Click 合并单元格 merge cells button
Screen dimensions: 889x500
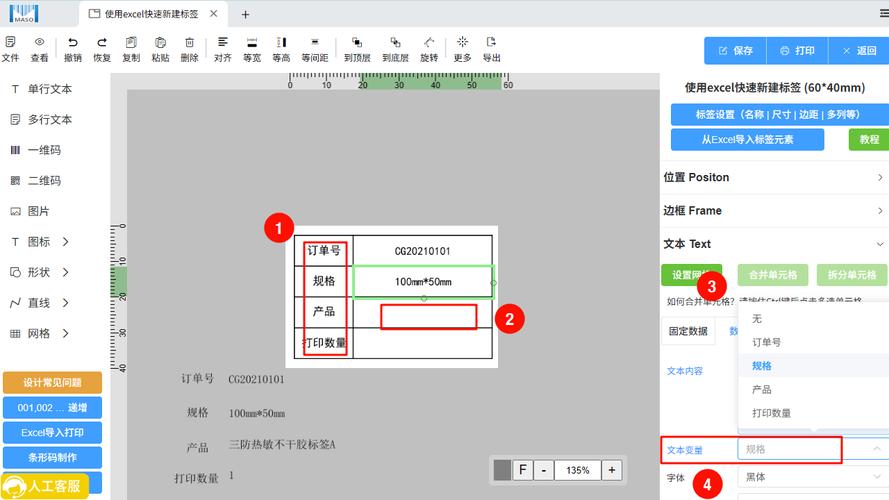point(773,275)
